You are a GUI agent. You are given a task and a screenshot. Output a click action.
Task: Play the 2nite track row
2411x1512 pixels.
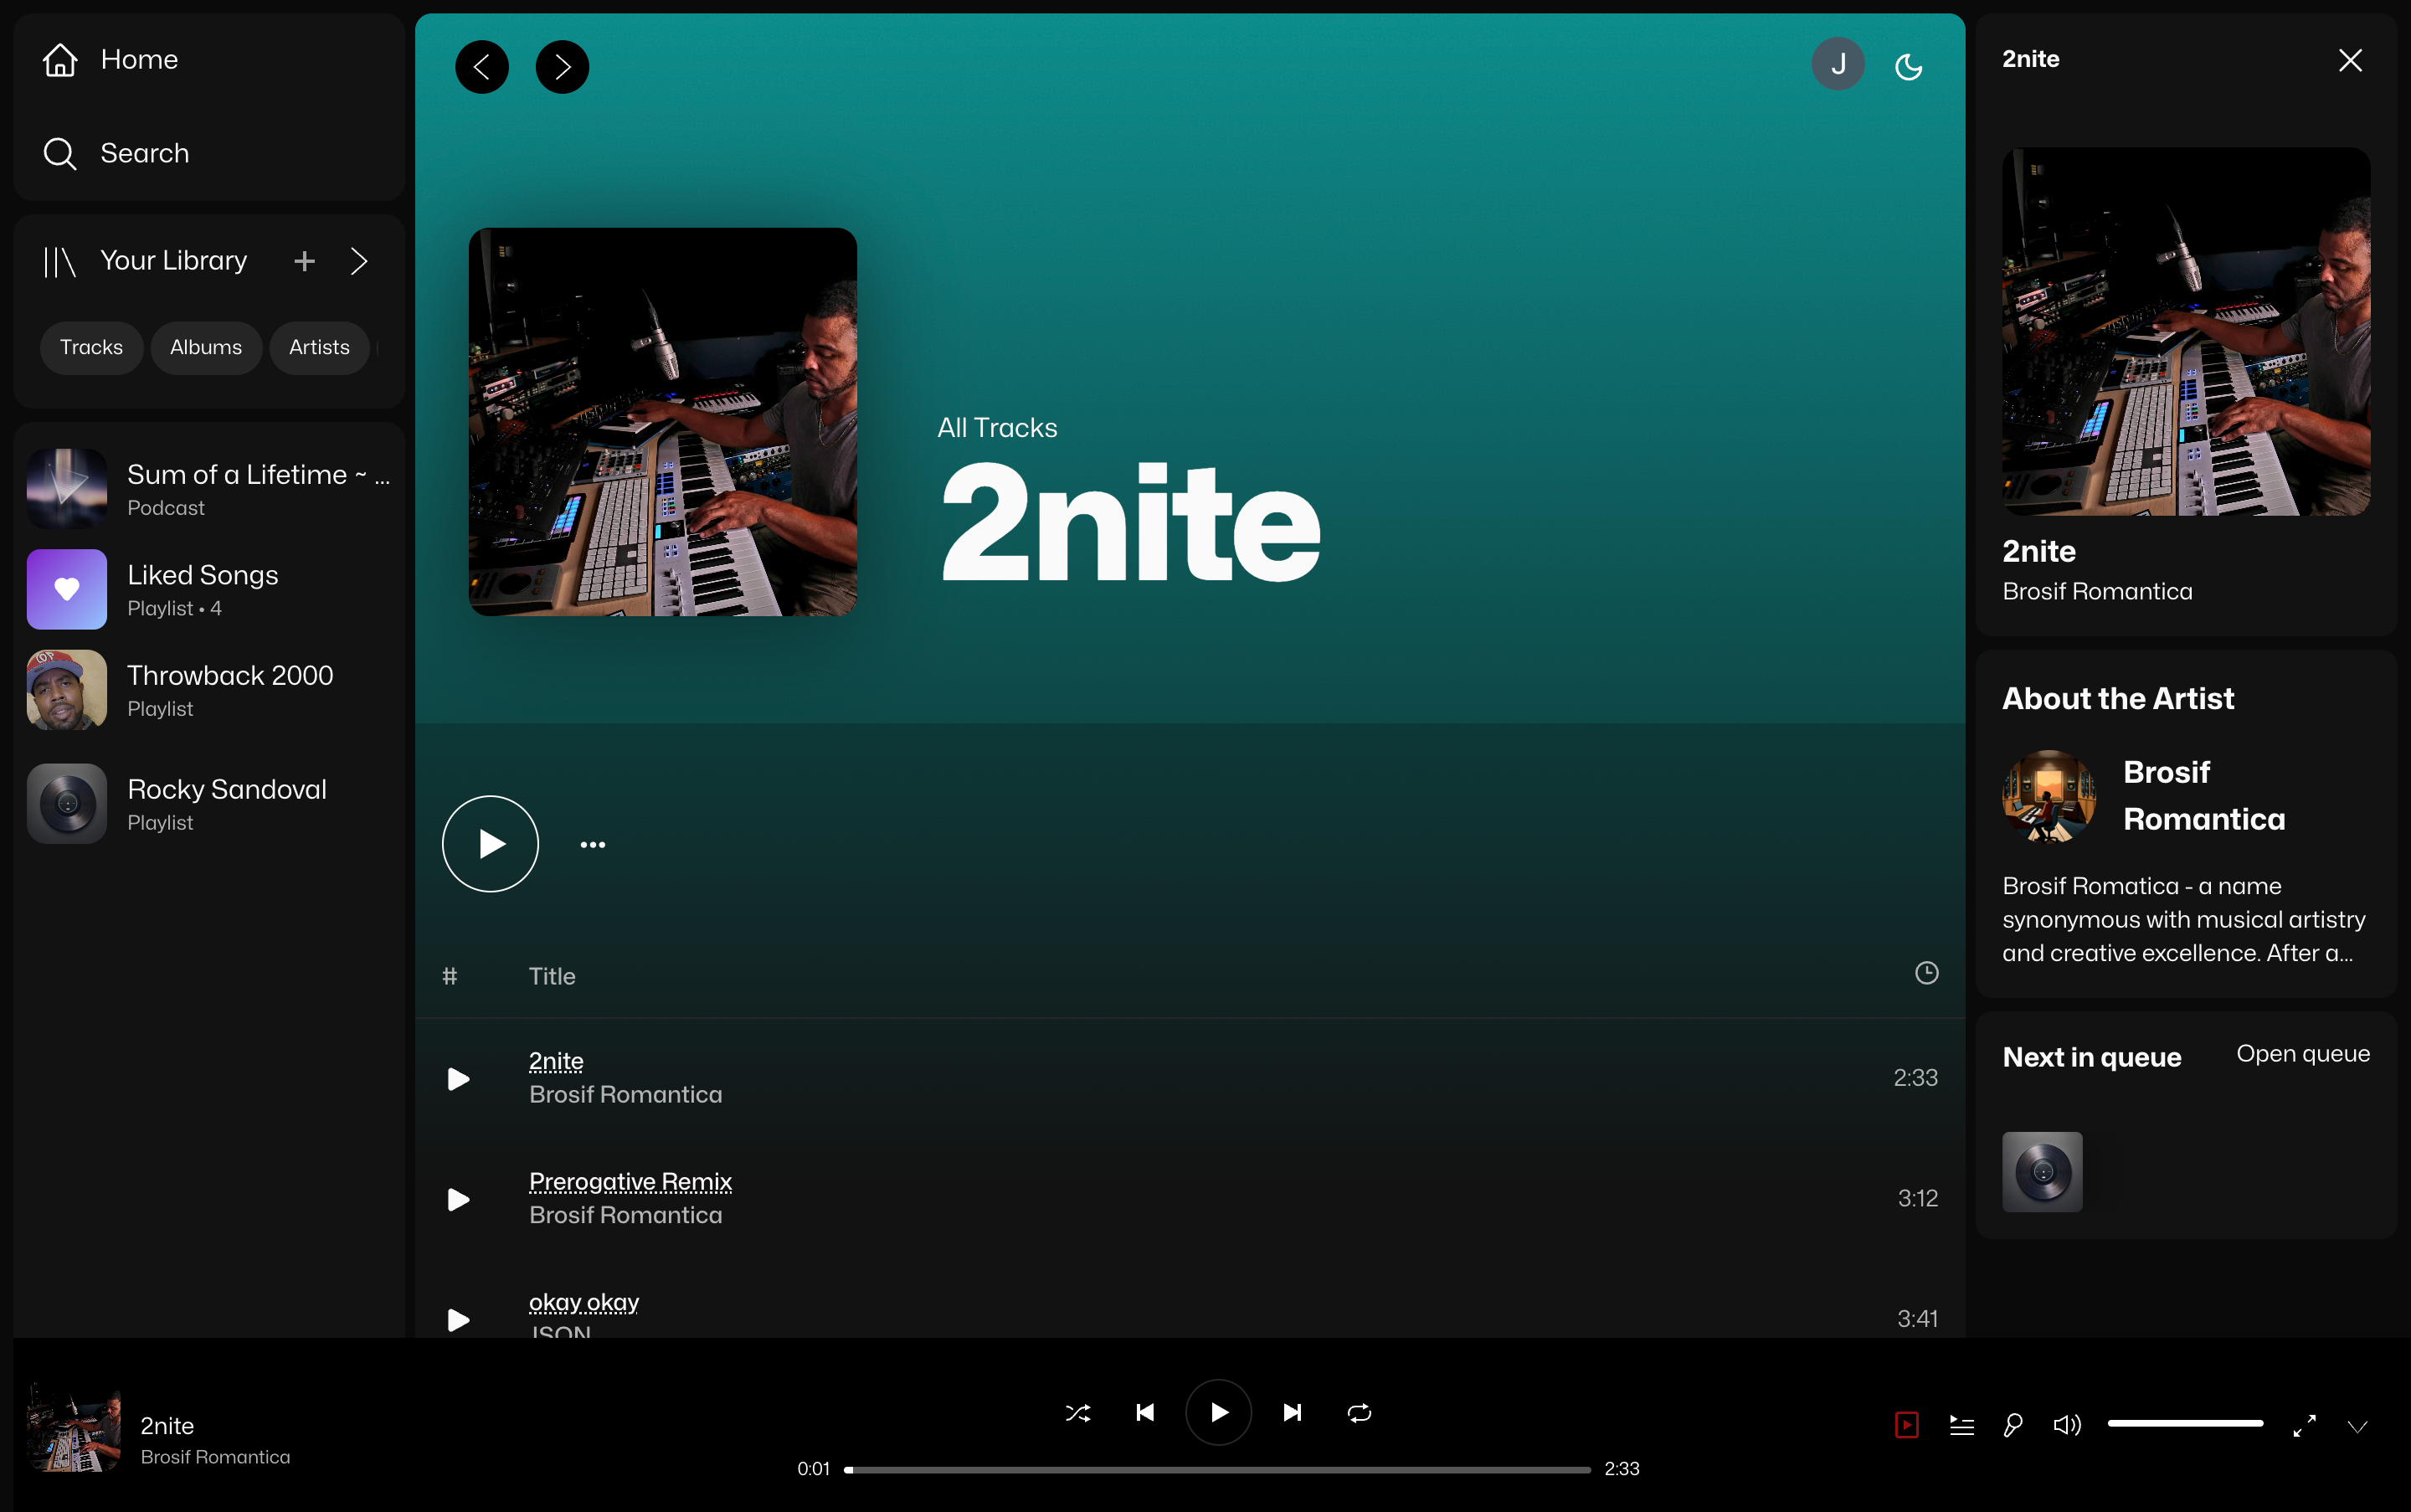[x=458, y=1079]
